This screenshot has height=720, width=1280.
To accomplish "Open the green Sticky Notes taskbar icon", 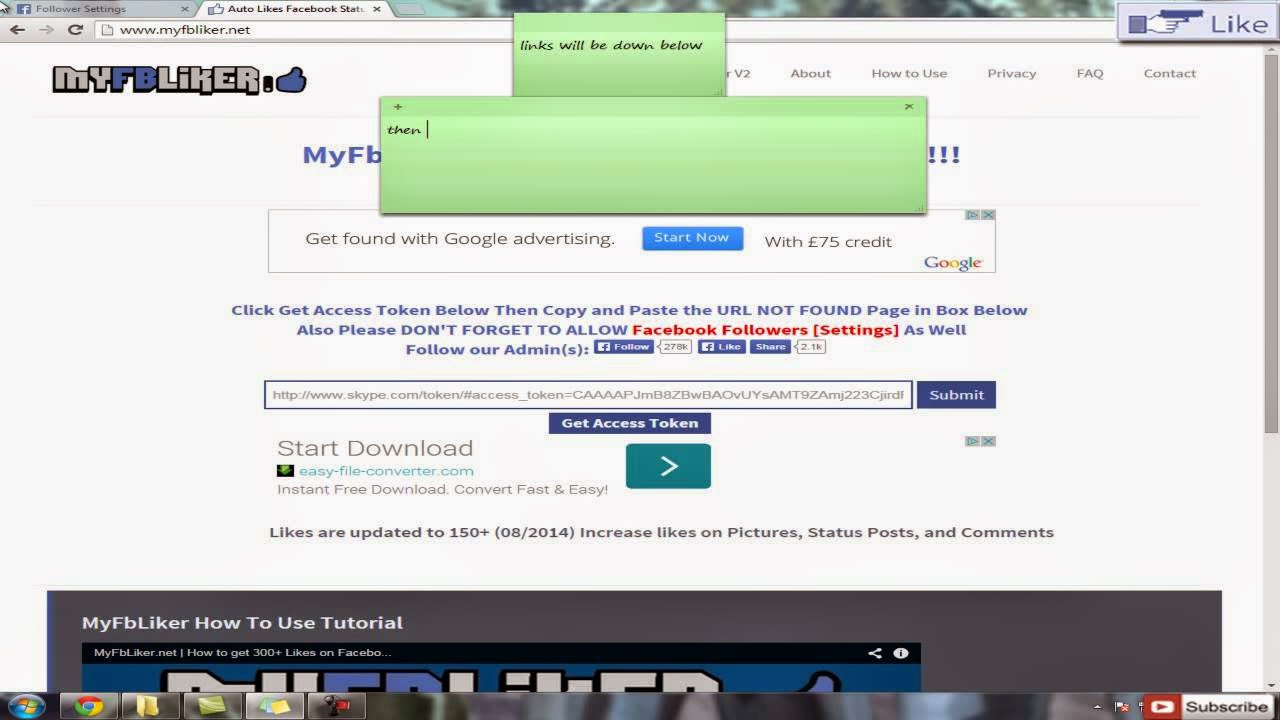I will pos(211,706).
